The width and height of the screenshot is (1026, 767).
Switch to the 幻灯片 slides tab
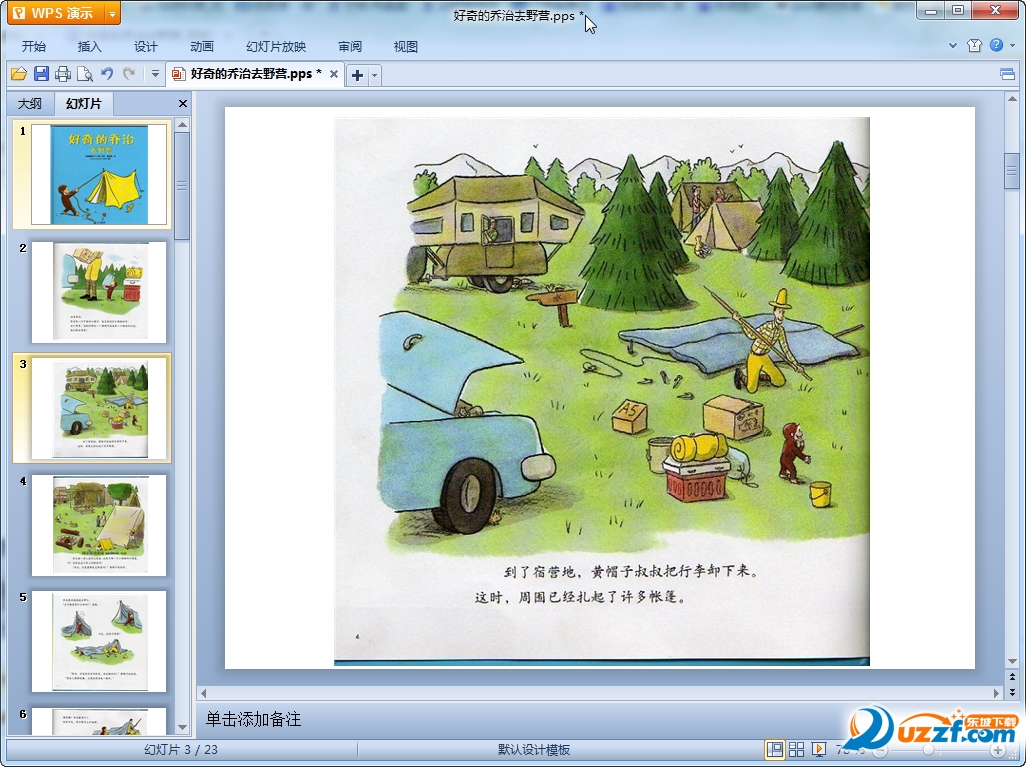[84, 103]
